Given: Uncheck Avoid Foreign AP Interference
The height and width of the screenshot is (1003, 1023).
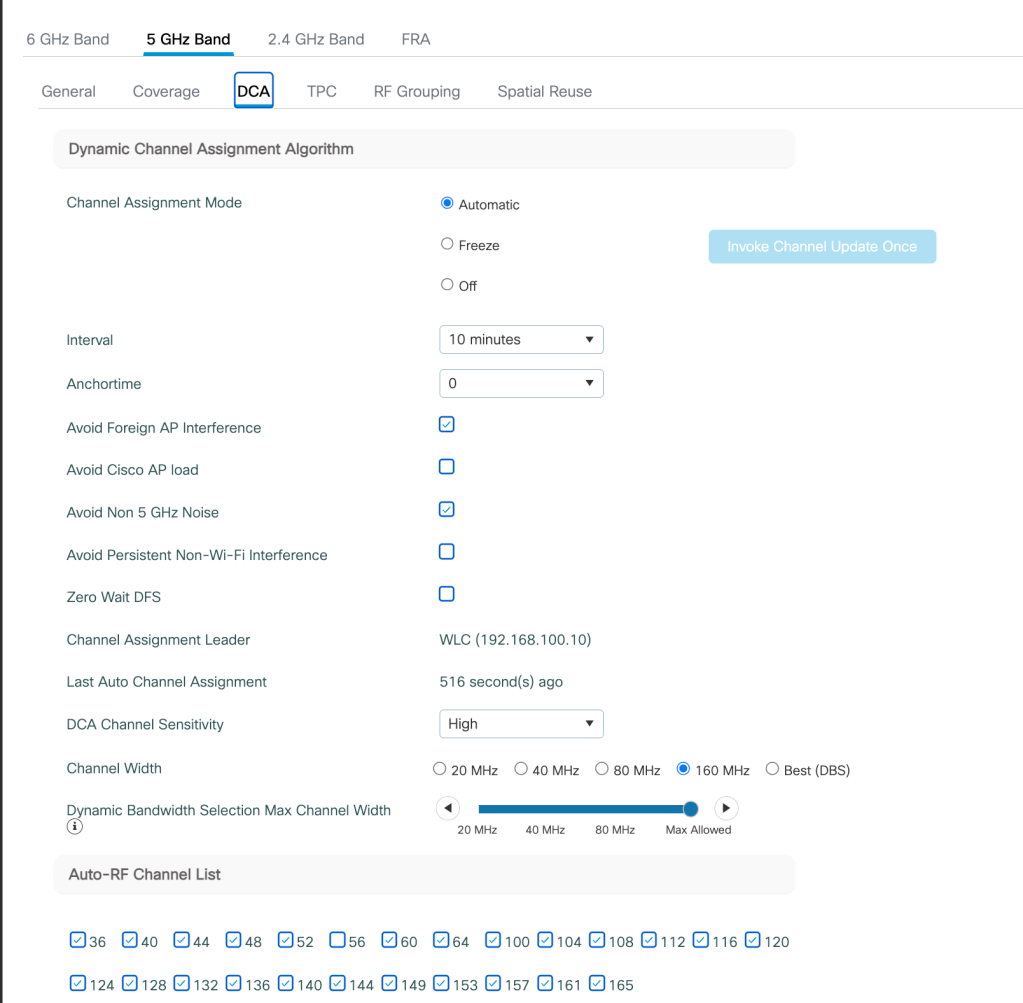Looking at the screenshot, I should (447, 424).
